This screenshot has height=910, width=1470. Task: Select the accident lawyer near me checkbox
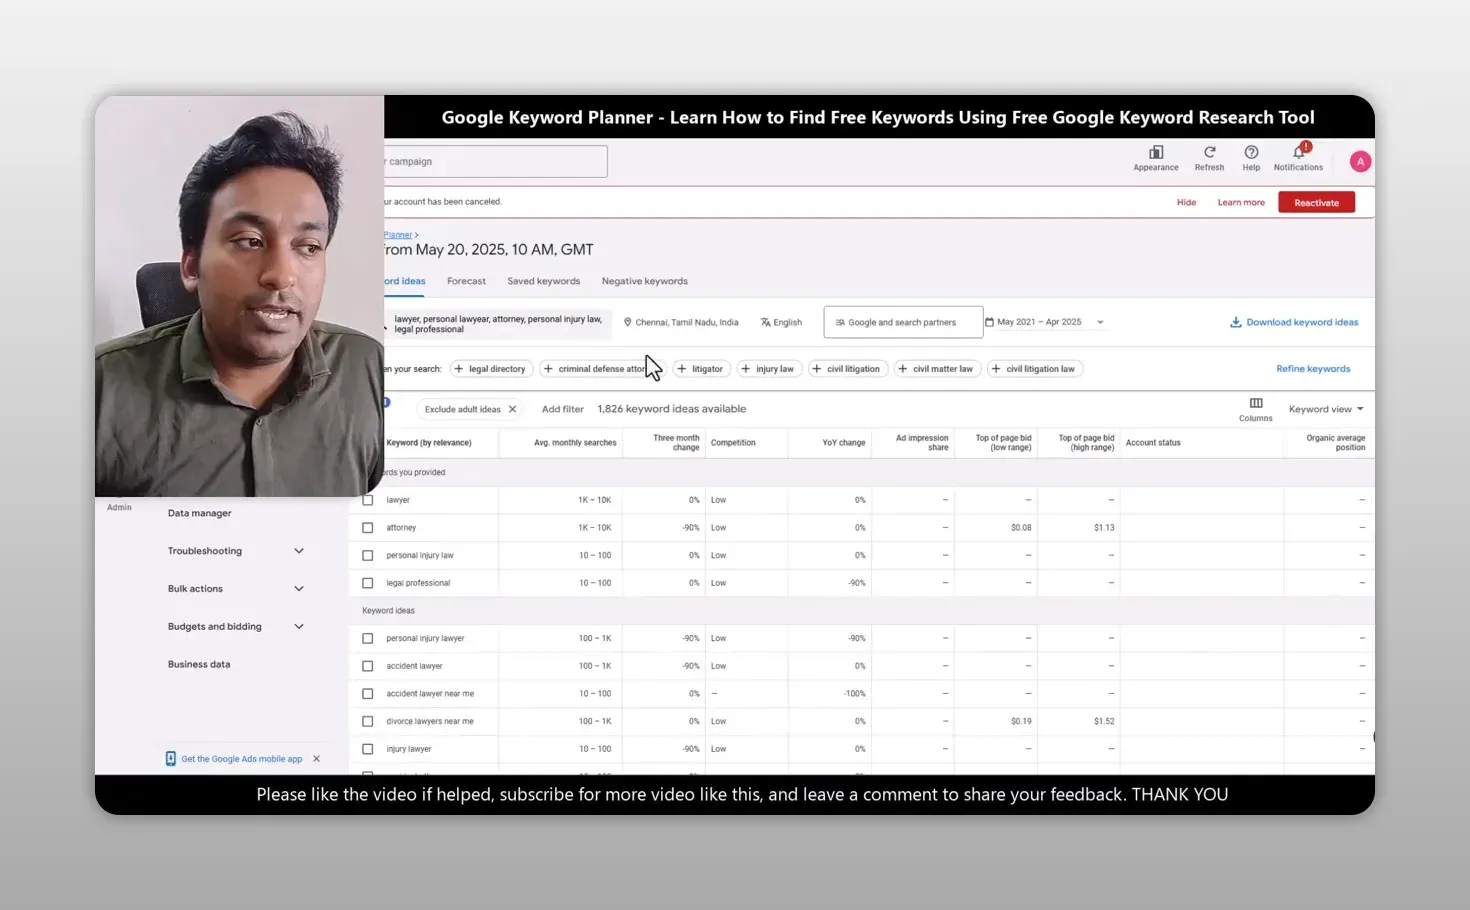(x=367, y=694)
